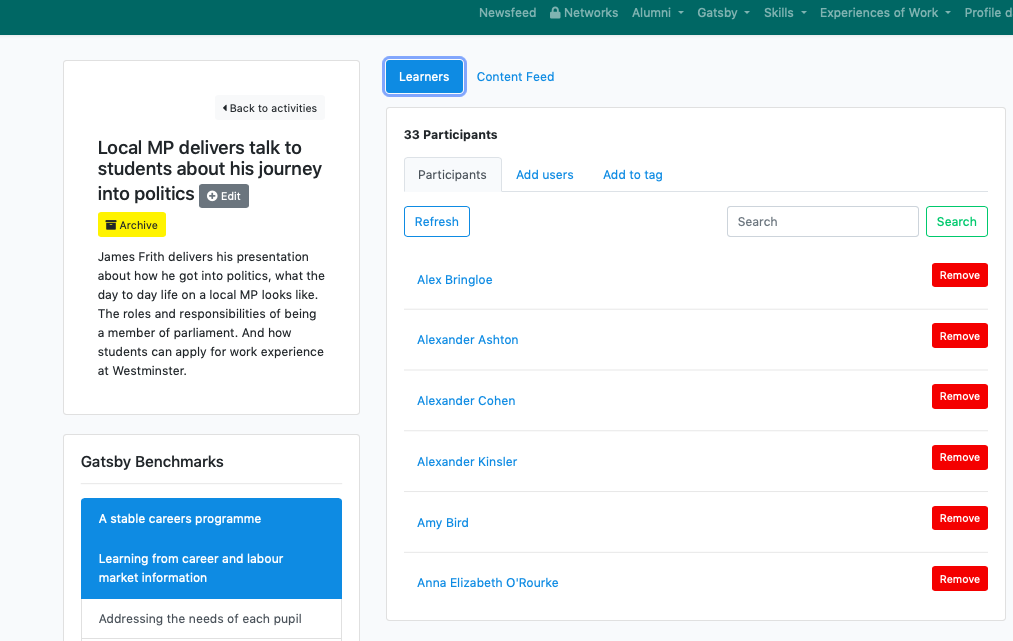The height and width of the screenshot is (641, 1013).
Task: Click the James Frith description paragraph
Action: click(211, 313)
